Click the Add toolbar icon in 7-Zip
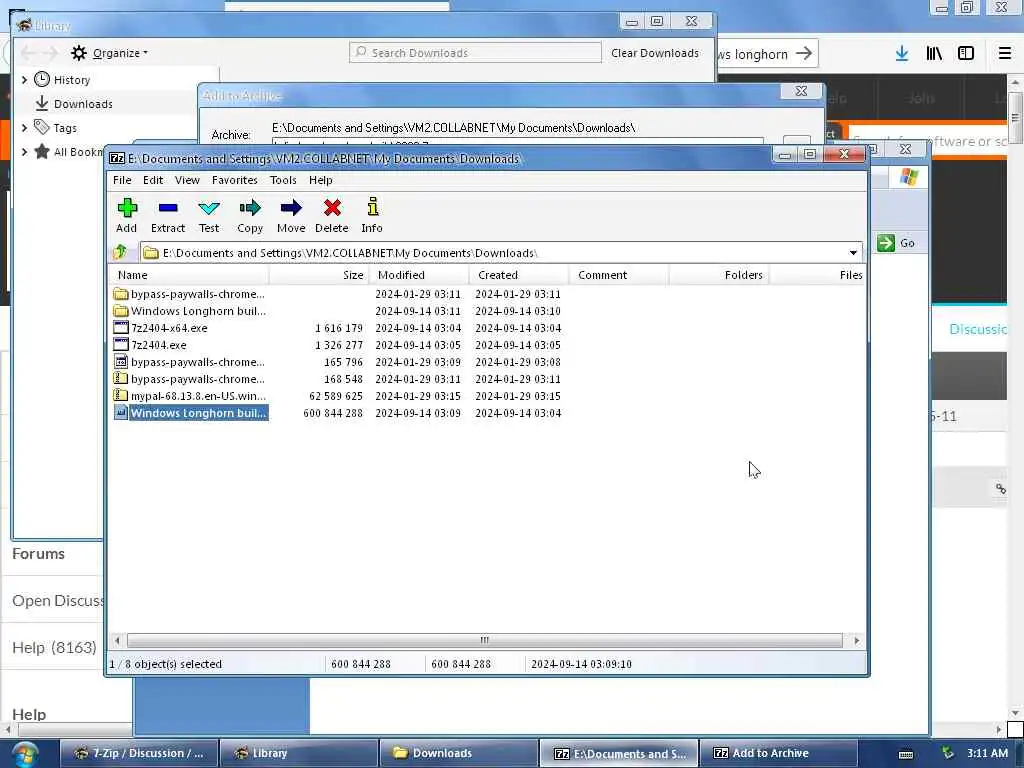This screenshot has width=1024, height=768. 127,215
